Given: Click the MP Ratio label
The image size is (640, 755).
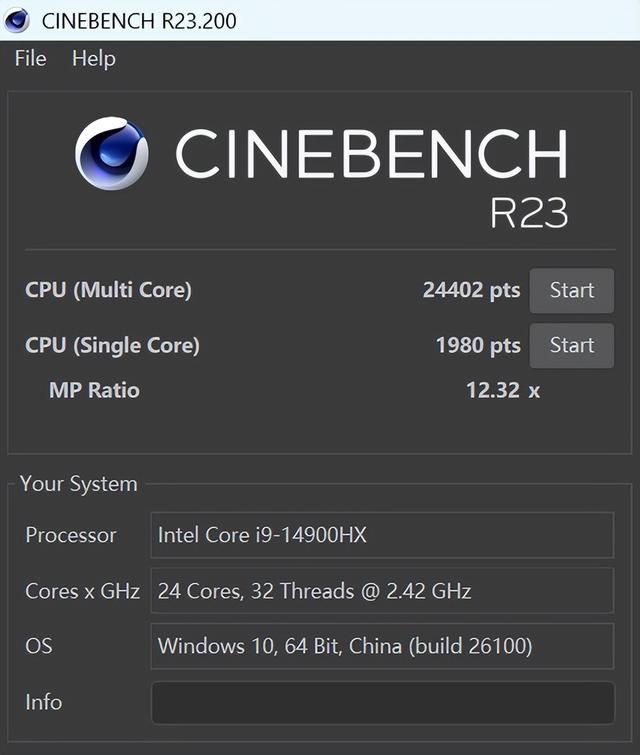Looking at the screenshot, I should pos(94,390).
